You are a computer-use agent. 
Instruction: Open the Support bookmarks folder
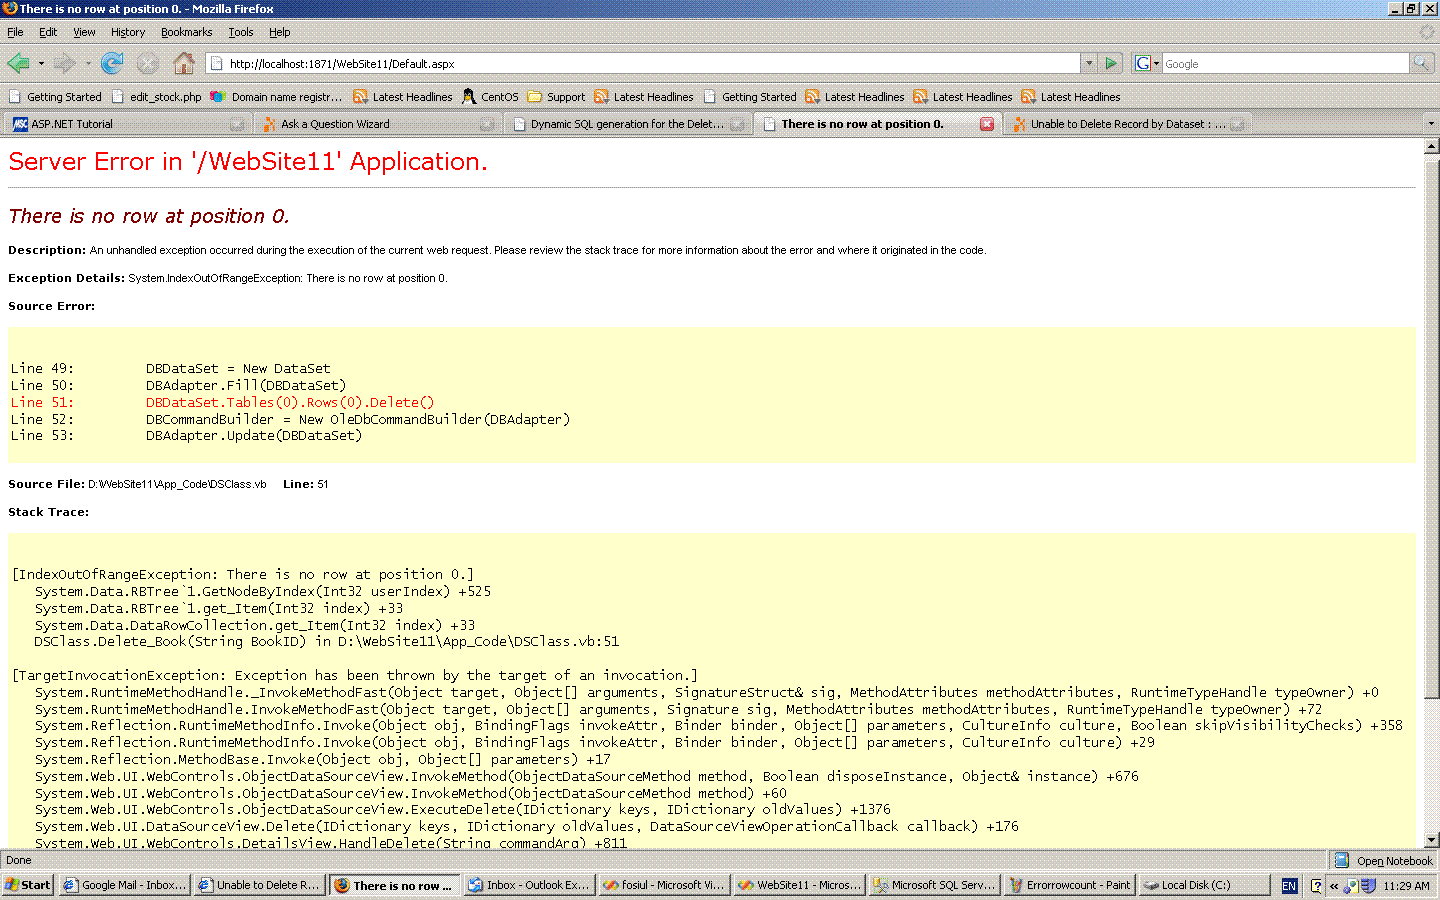point(556,97)
